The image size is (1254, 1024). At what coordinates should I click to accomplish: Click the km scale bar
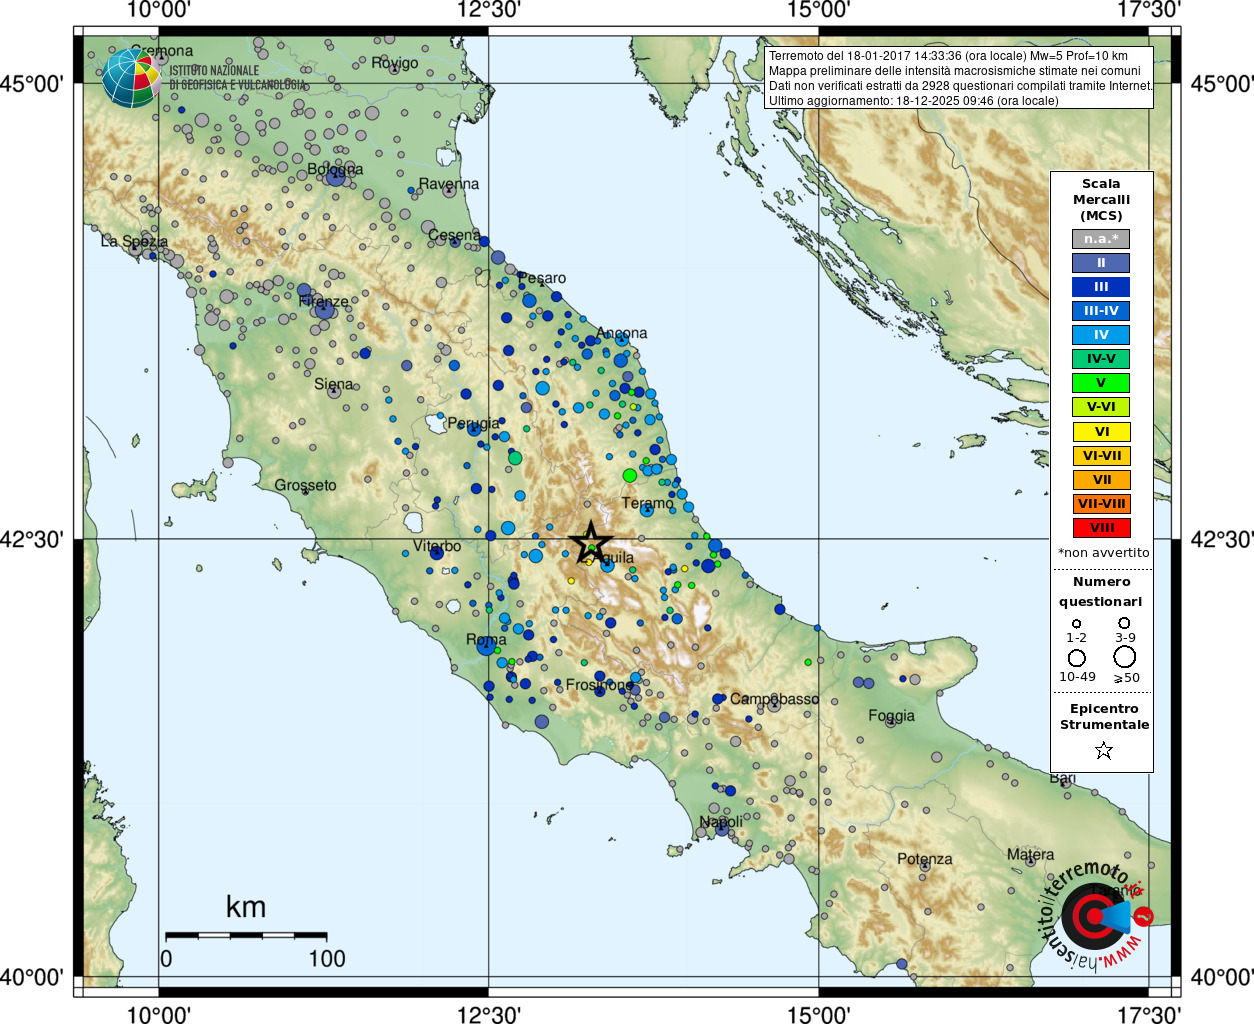click(x=246, y=935)
